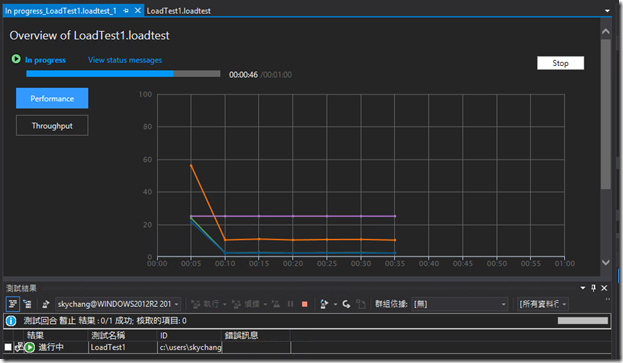This screenshot has height=363, width=623.
Task: Close the test results panel
Action: [x=604, y=288]
